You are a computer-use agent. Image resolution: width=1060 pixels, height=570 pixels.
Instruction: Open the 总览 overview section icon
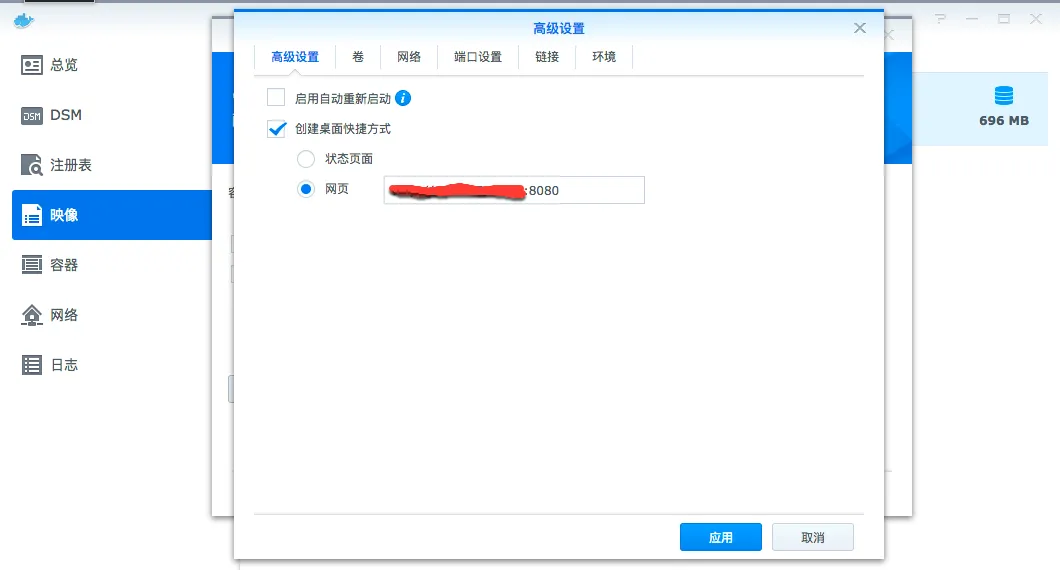32,65
